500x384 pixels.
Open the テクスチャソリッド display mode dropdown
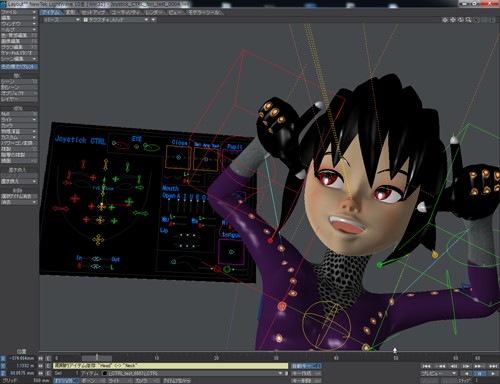[116, 20]
